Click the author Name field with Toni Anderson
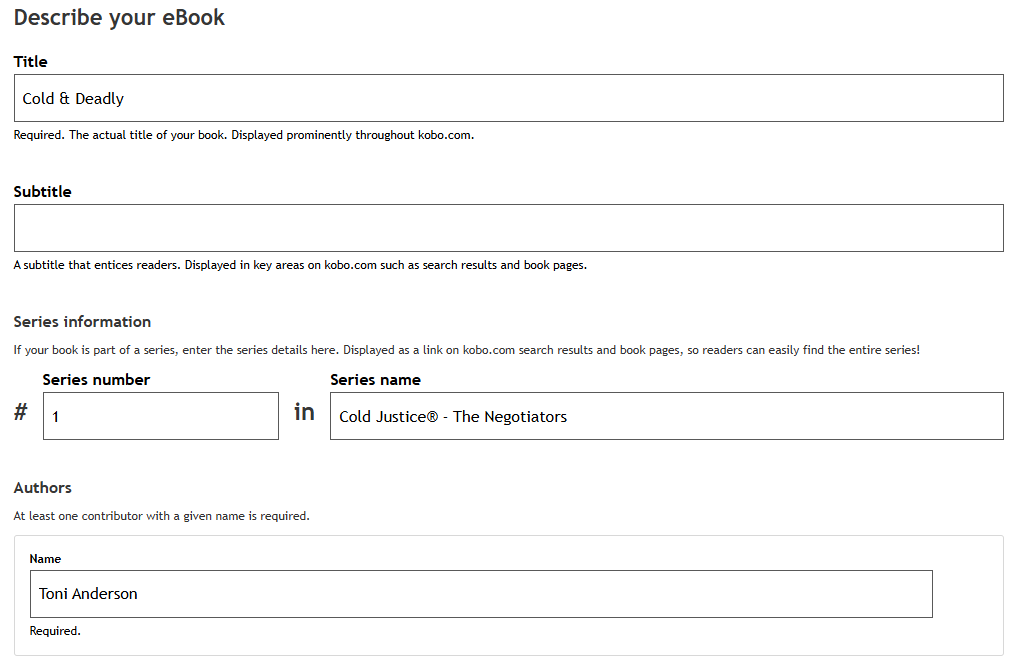Screen dimensions: 1032x671 pyautogui.click(x=480, y=594)
